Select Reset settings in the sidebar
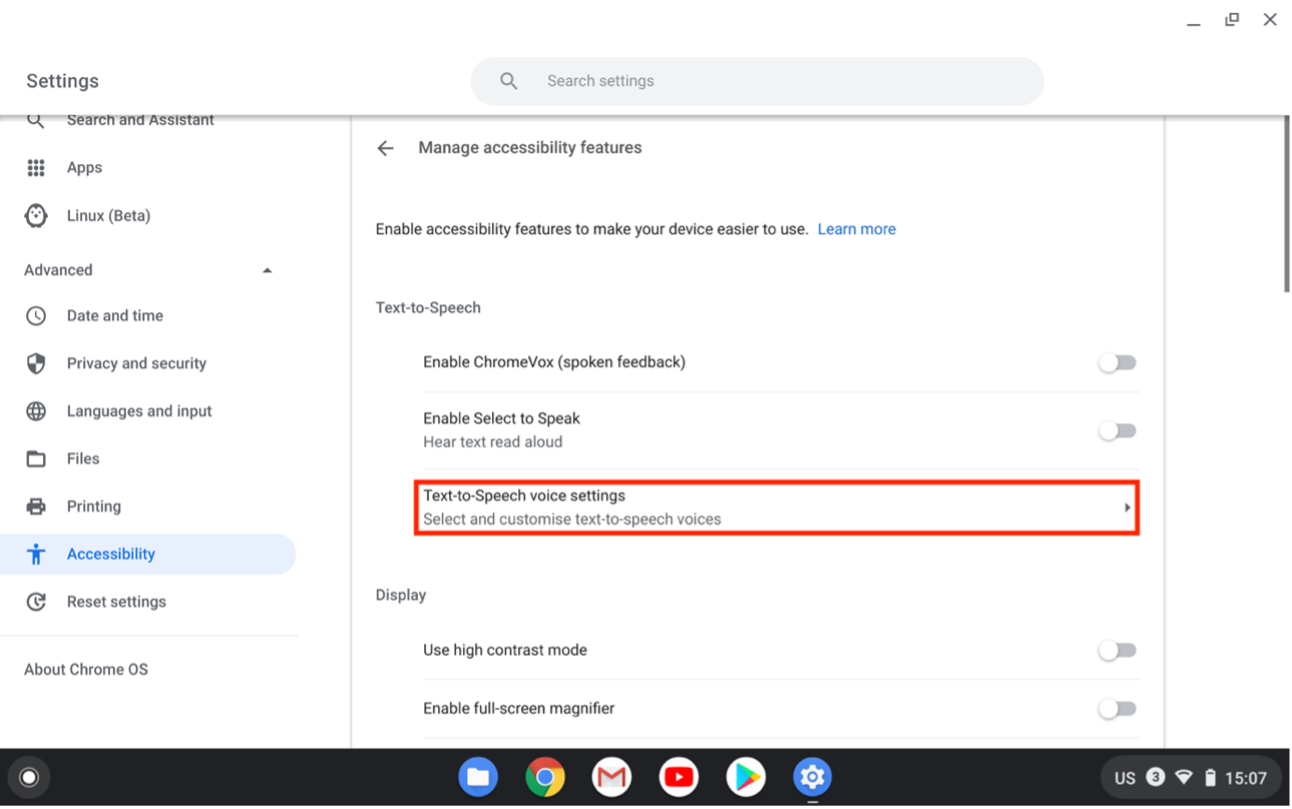Image resolution: width=1292 pixels, height=809 pixels. 116,601
